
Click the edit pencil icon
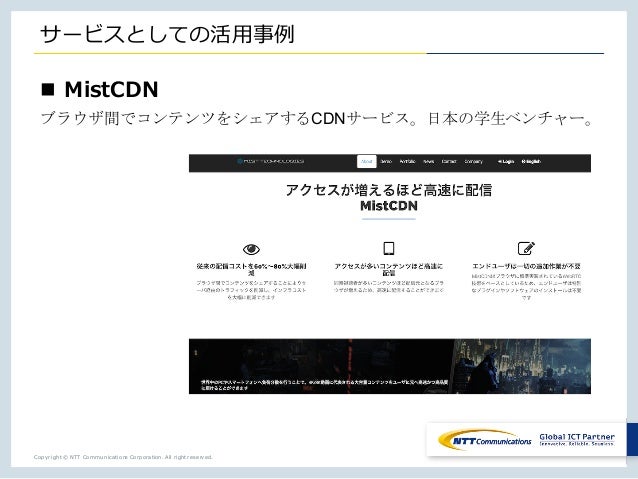(x=526, y=248)
